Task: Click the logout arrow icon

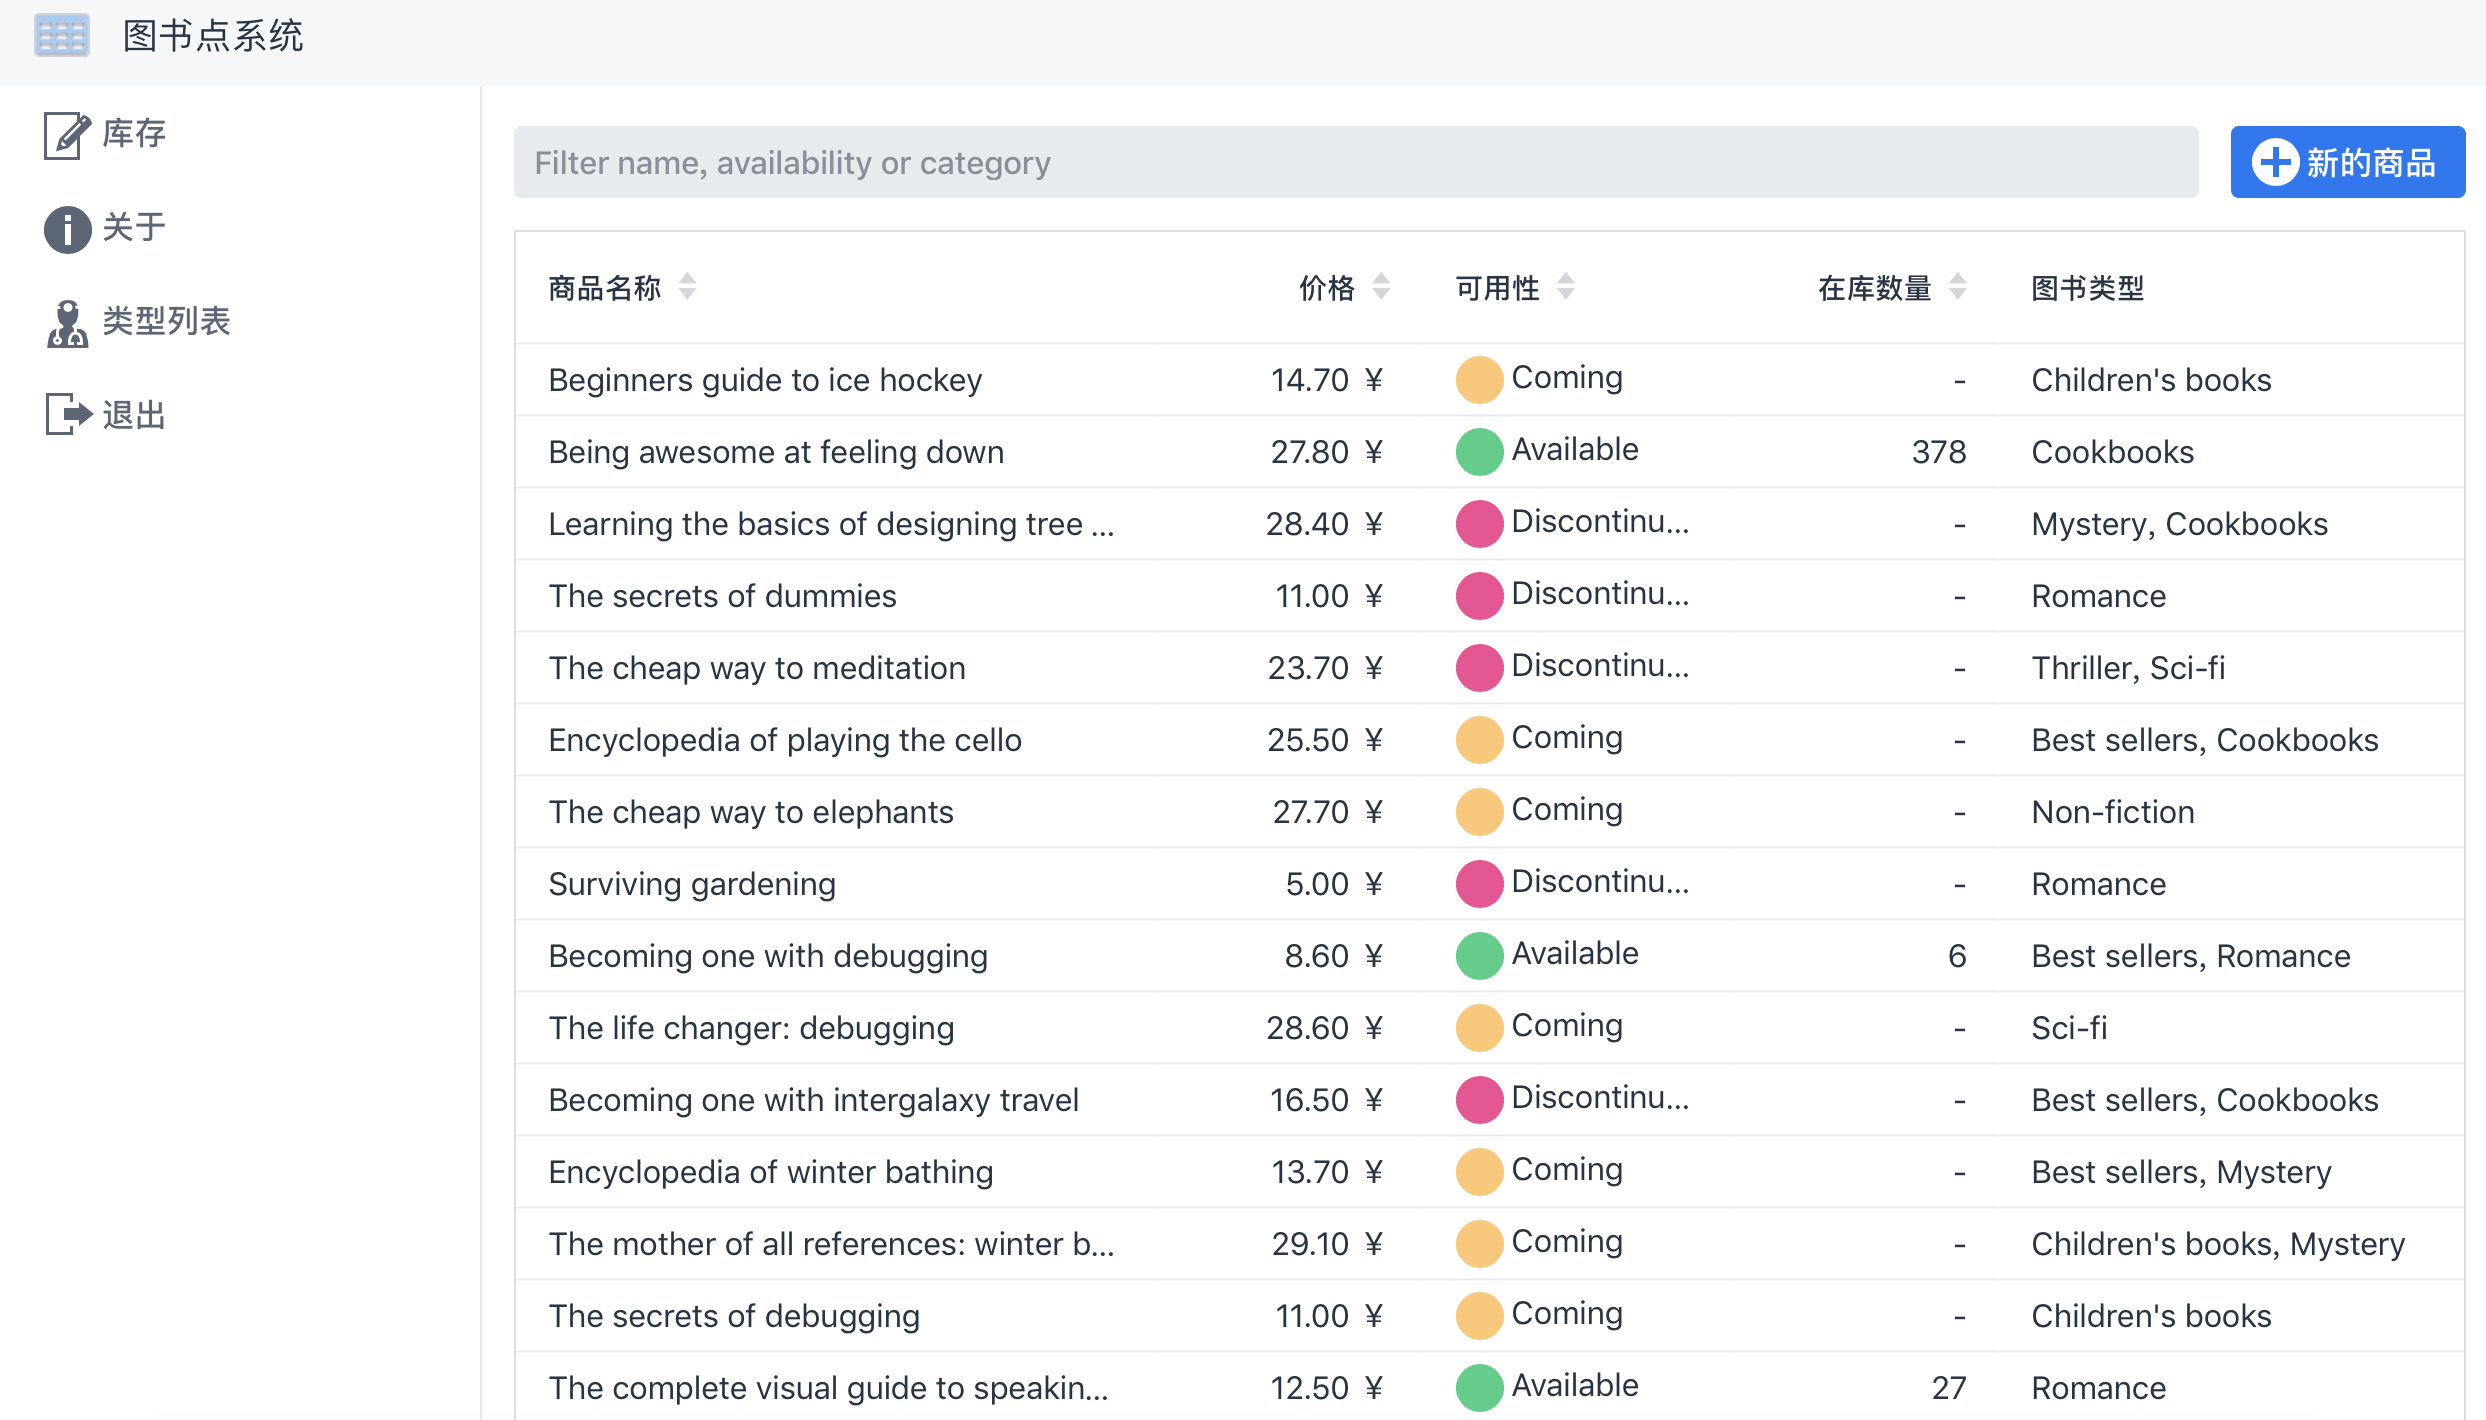Action: click(67, 414)
